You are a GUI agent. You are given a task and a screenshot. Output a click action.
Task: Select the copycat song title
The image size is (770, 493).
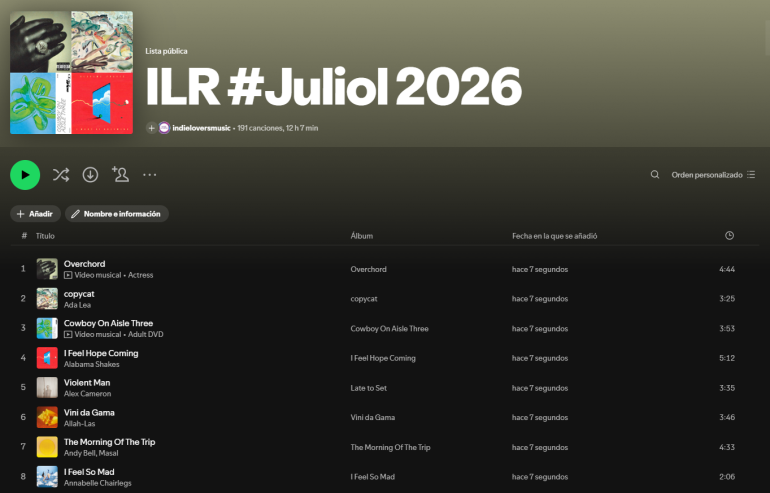pyautogui.click(x=79, y=294)
